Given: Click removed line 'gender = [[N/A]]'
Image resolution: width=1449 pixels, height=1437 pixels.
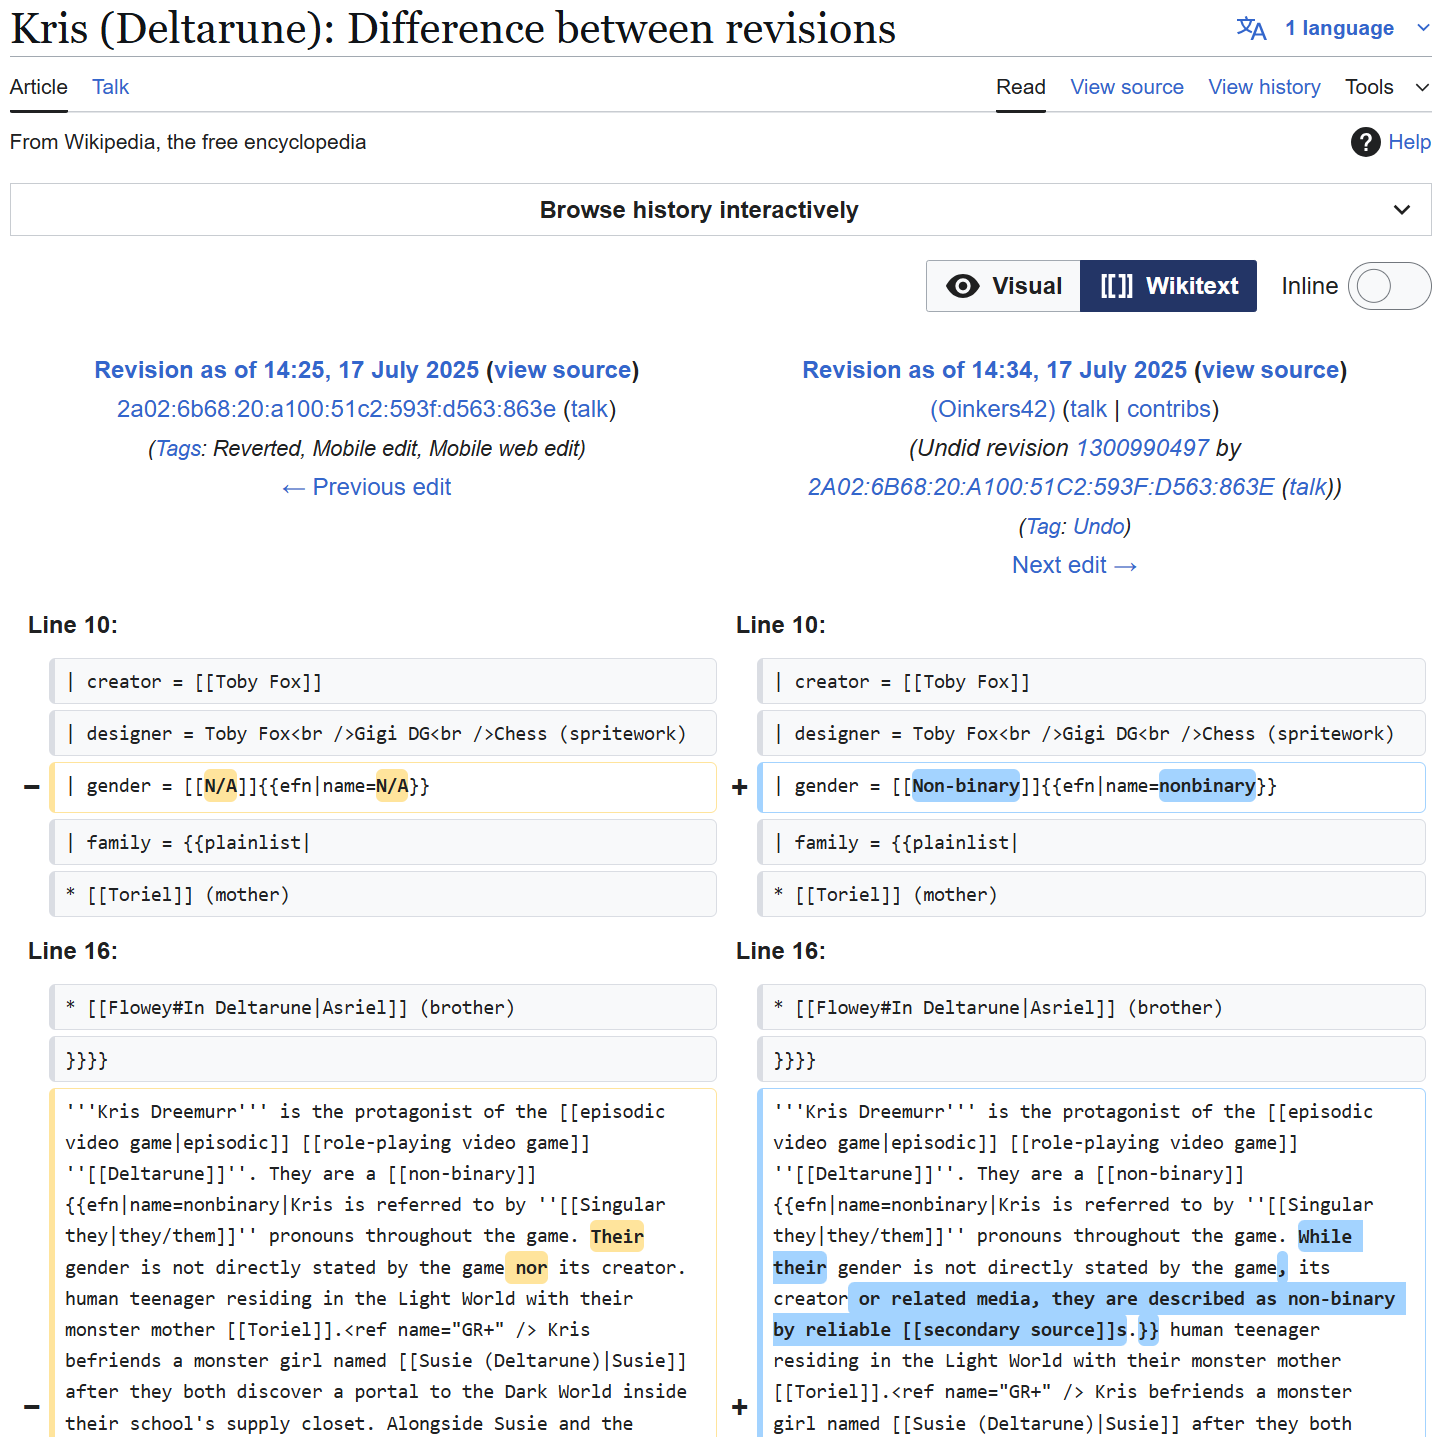Looking at the screenshot, I should tap(384, 787).
